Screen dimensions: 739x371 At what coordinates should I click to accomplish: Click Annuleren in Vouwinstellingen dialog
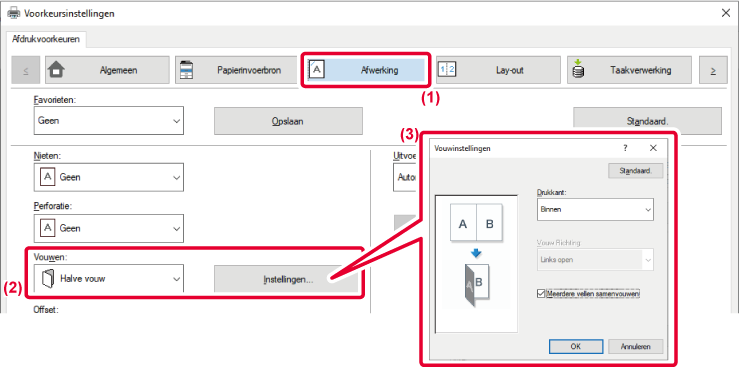635,346
